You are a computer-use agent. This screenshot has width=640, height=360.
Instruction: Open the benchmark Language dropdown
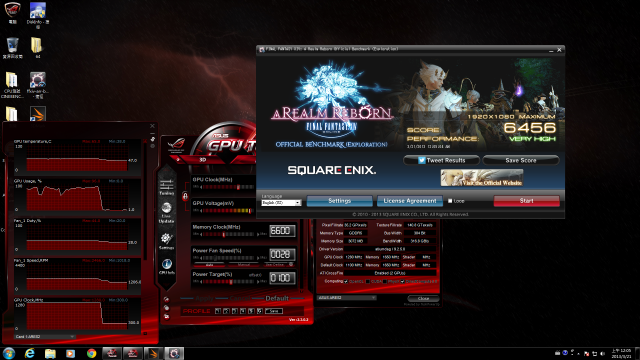281,202
